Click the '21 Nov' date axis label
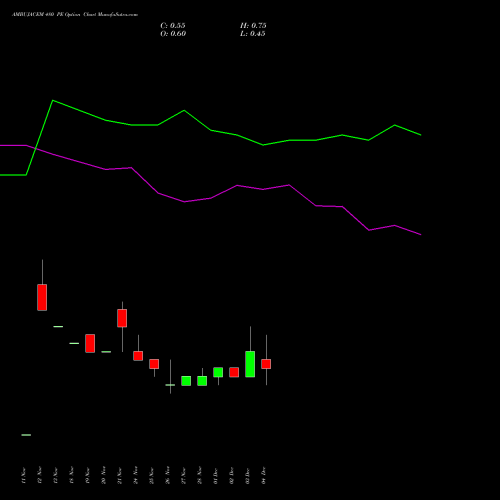This screenshot has width=500, height=500. point(120,475)
